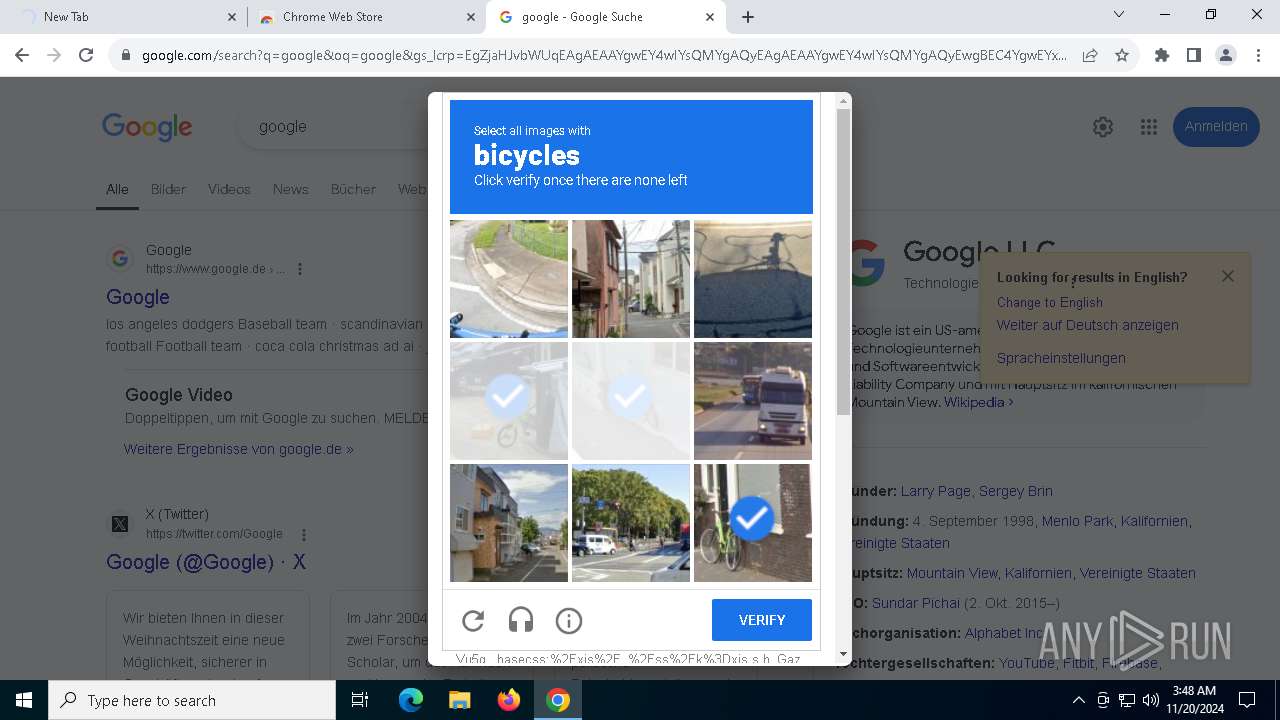Image resolution: width=1280 pixels, height=720 pixels.
Task: Select the tree-lined crosswalk captcha tile
Action: tap(631, 523)
